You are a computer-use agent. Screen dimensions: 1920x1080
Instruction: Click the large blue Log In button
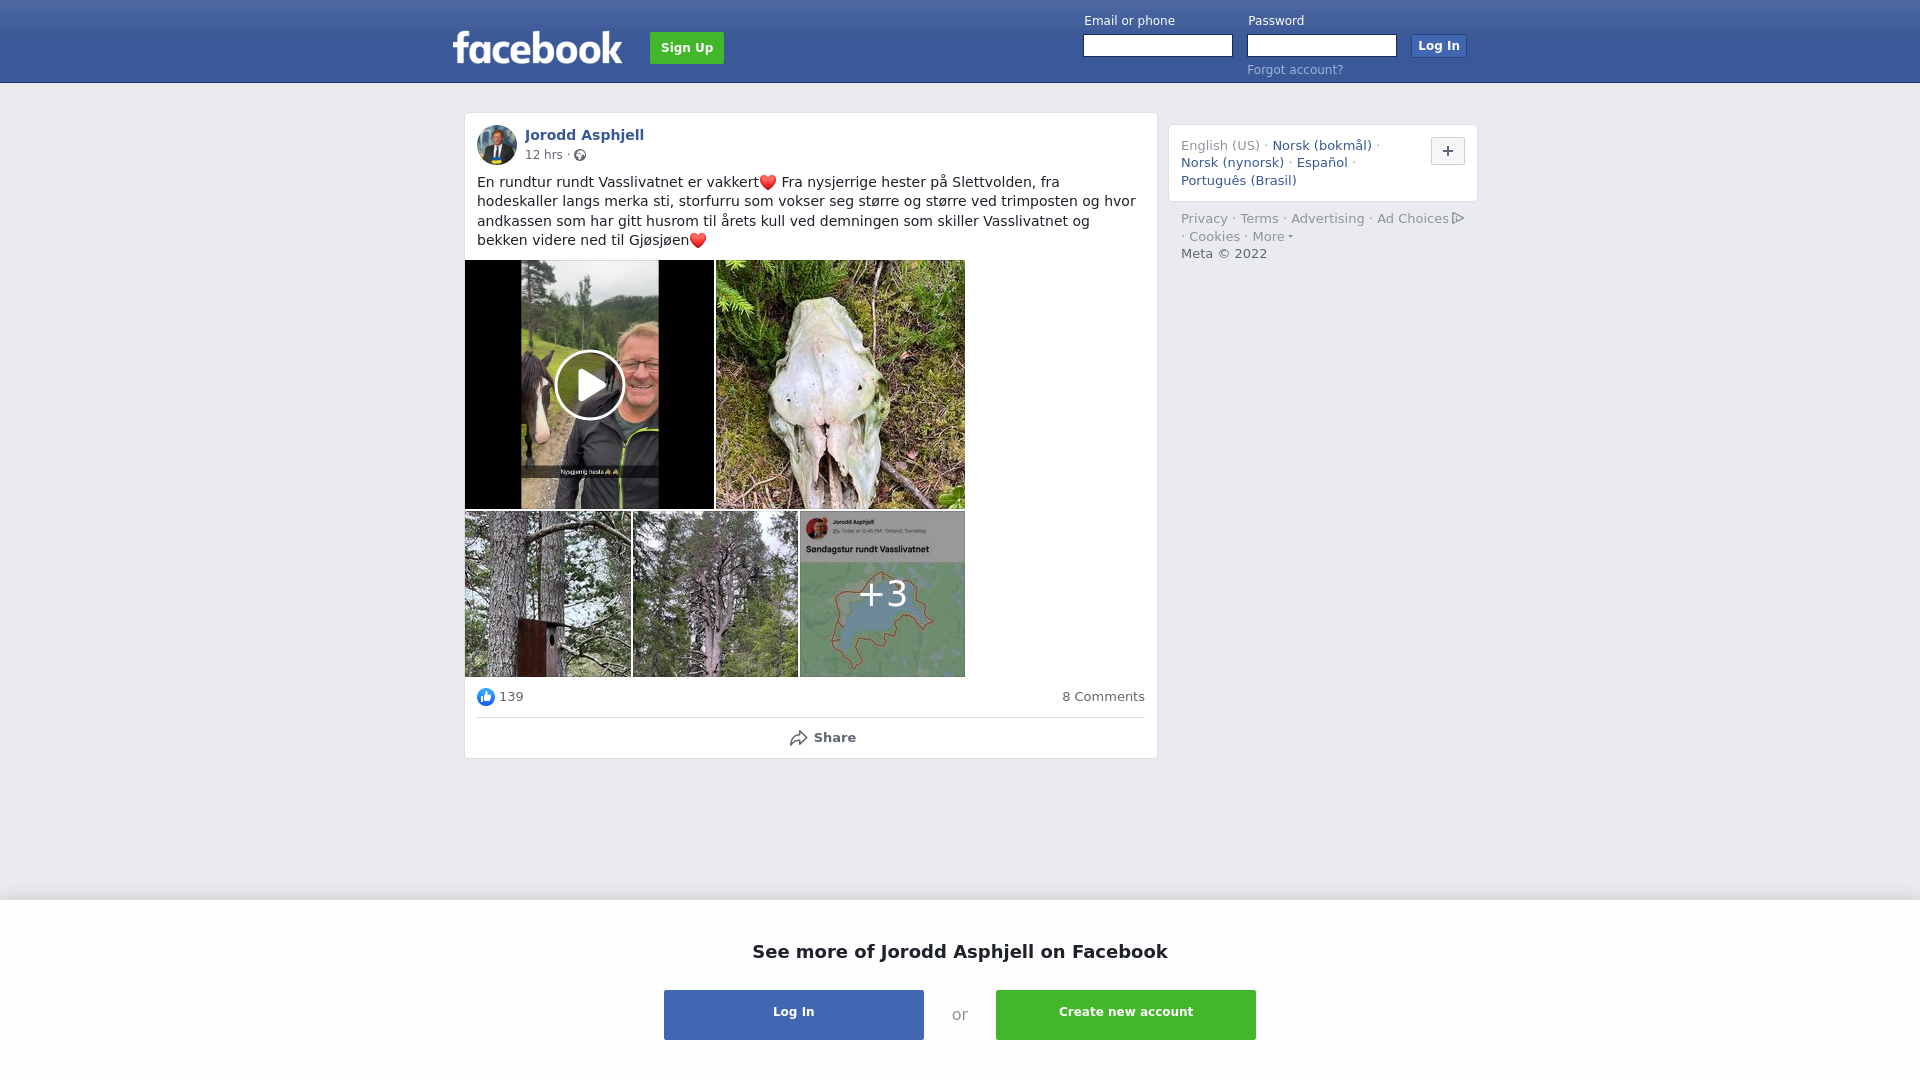794,1015
